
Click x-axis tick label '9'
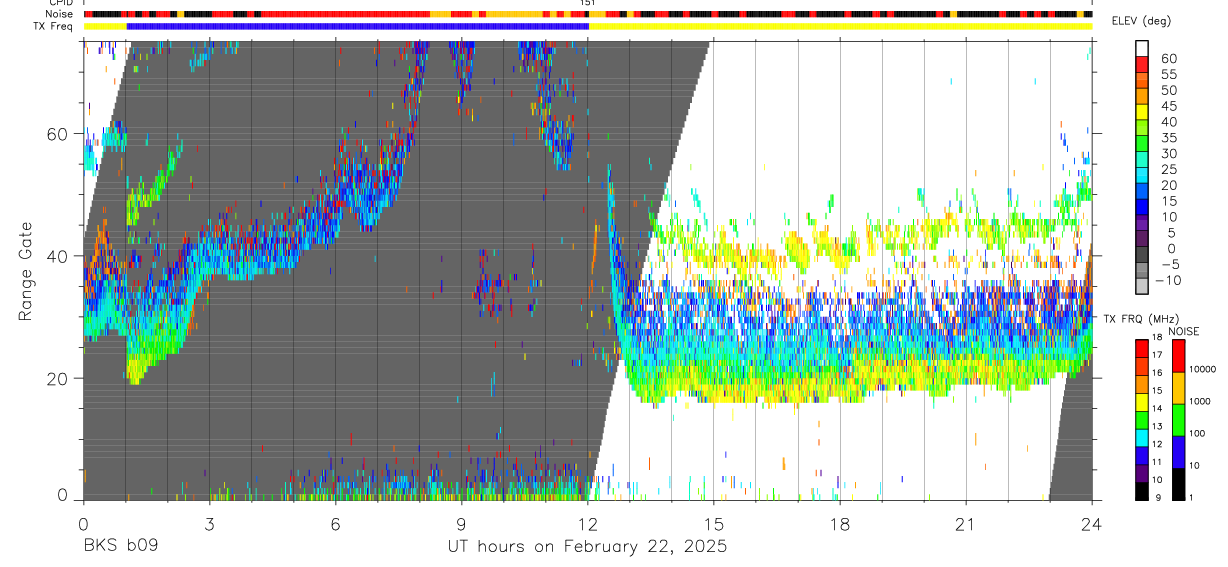tap(461, 523)
